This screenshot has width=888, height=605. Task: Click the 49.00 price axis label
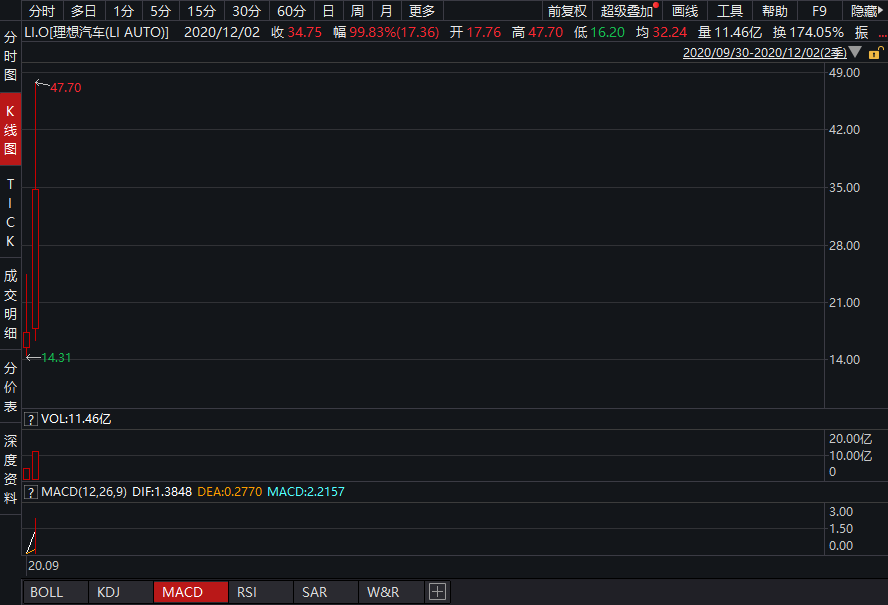click(844, 73)
